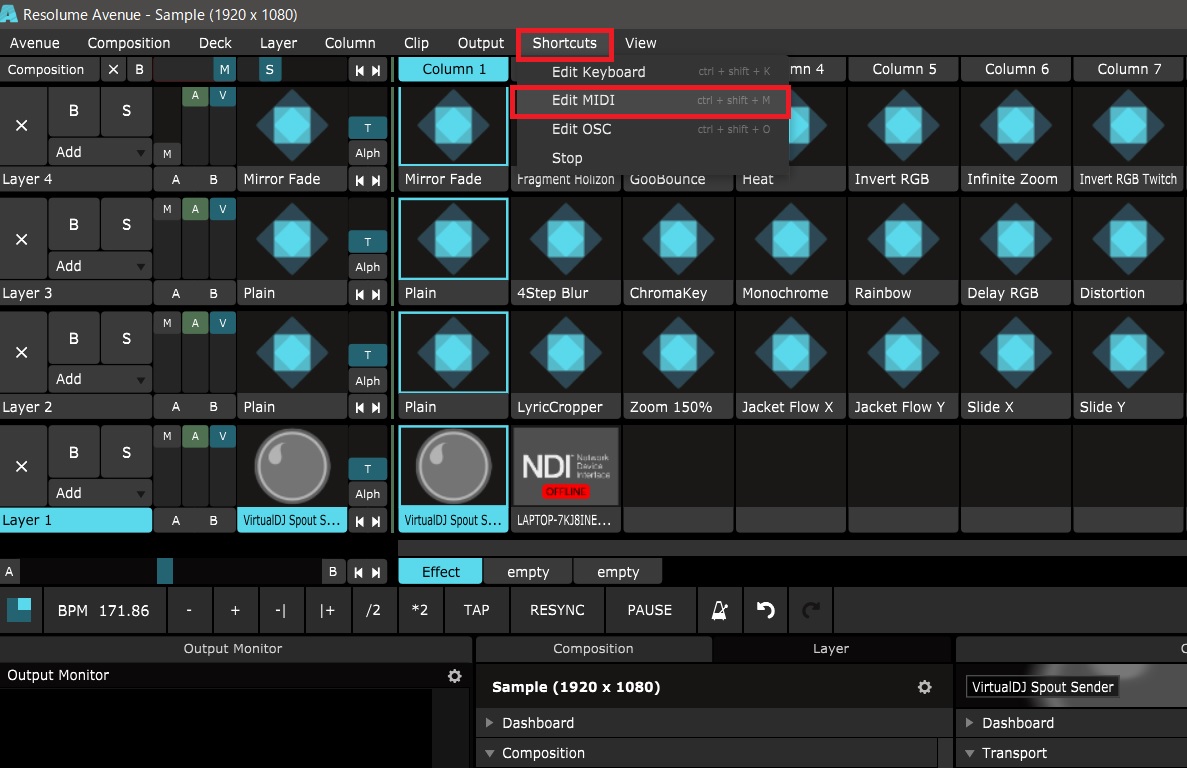Click composition next column arrow
Screen dimensions: 1187x768
pyautogui.click(x=376, y=70)
